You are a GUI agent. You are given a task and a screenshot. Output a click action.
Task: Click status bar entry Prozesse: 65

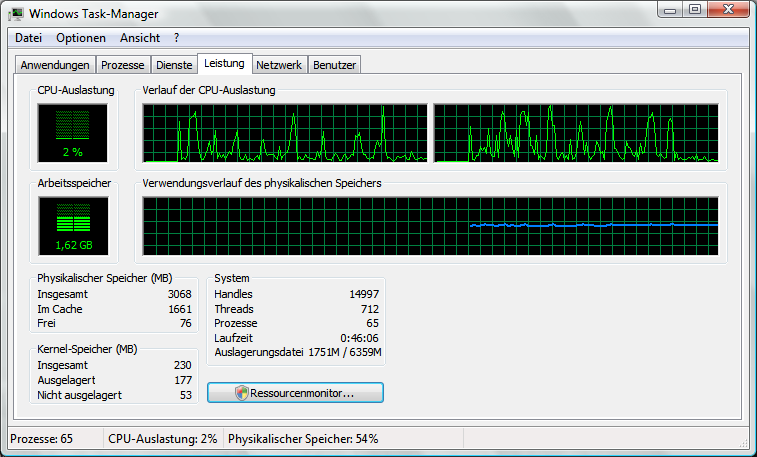tap(42, 439)
